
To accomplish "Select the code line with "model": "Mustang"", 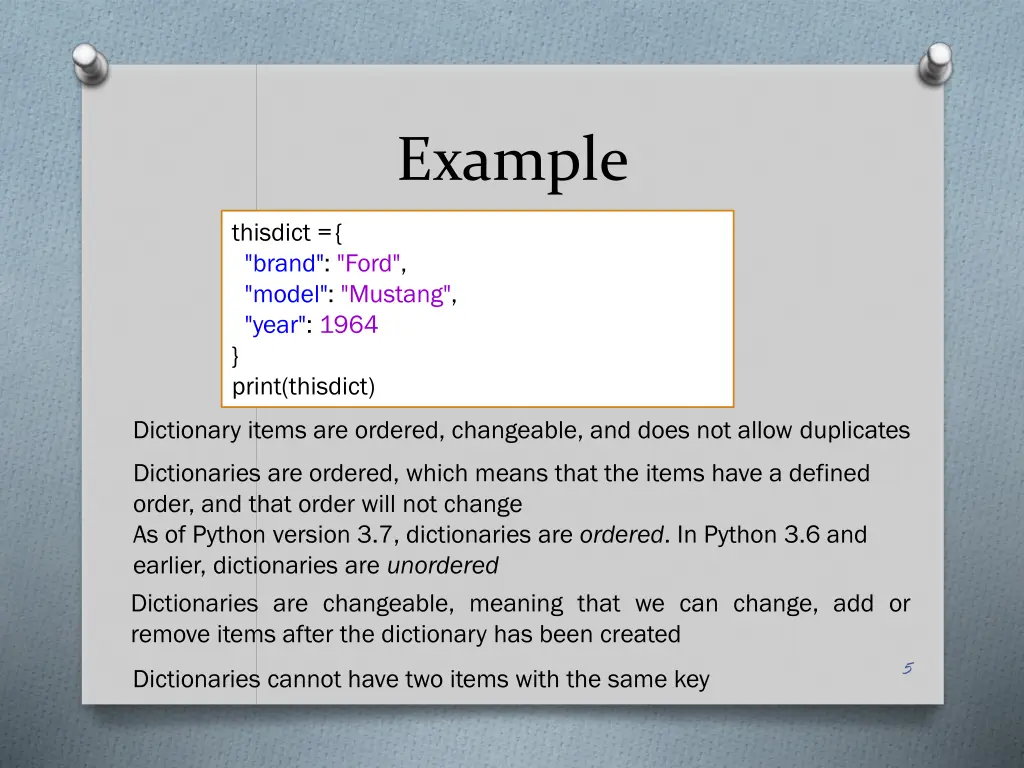I will click(350, 295).
